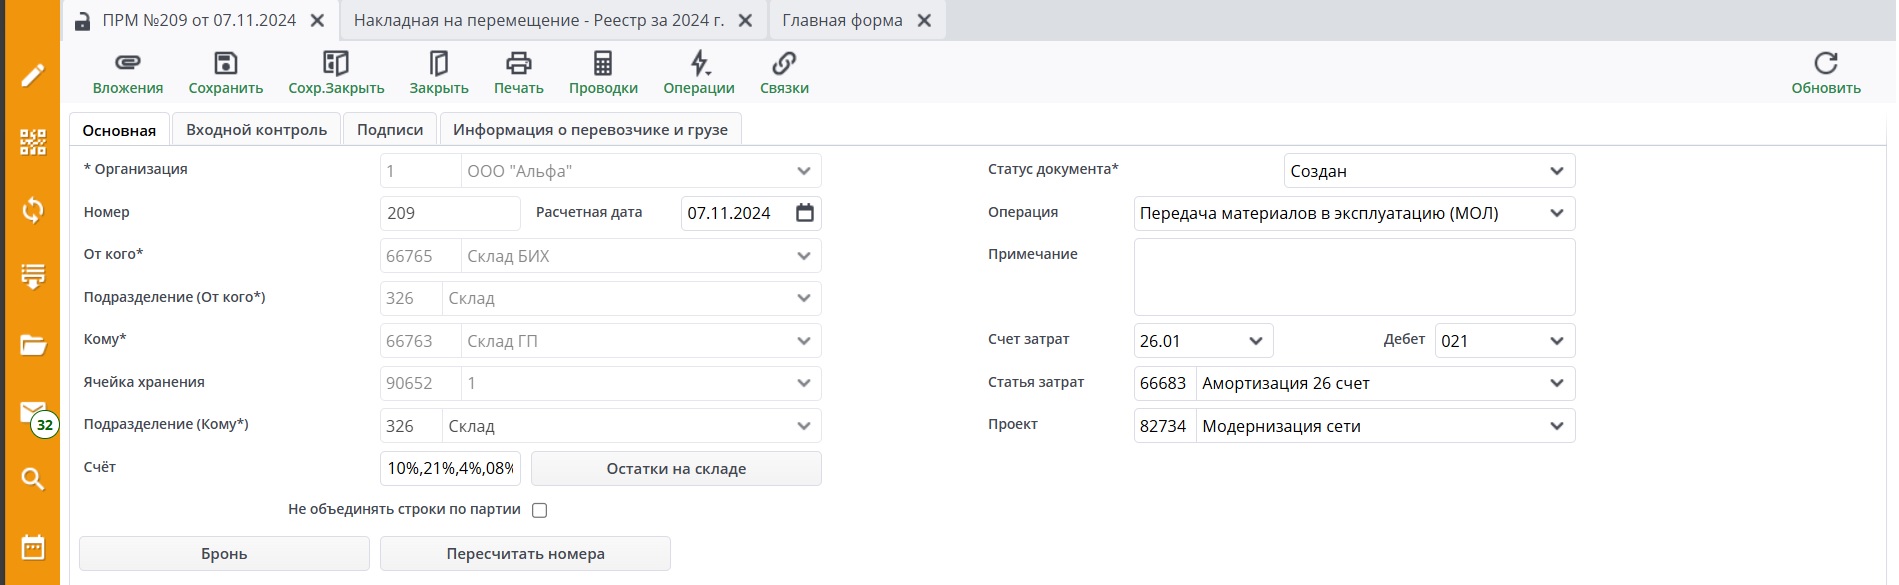
Task: Open Проводки calculator icon
Action: [603, 63]
